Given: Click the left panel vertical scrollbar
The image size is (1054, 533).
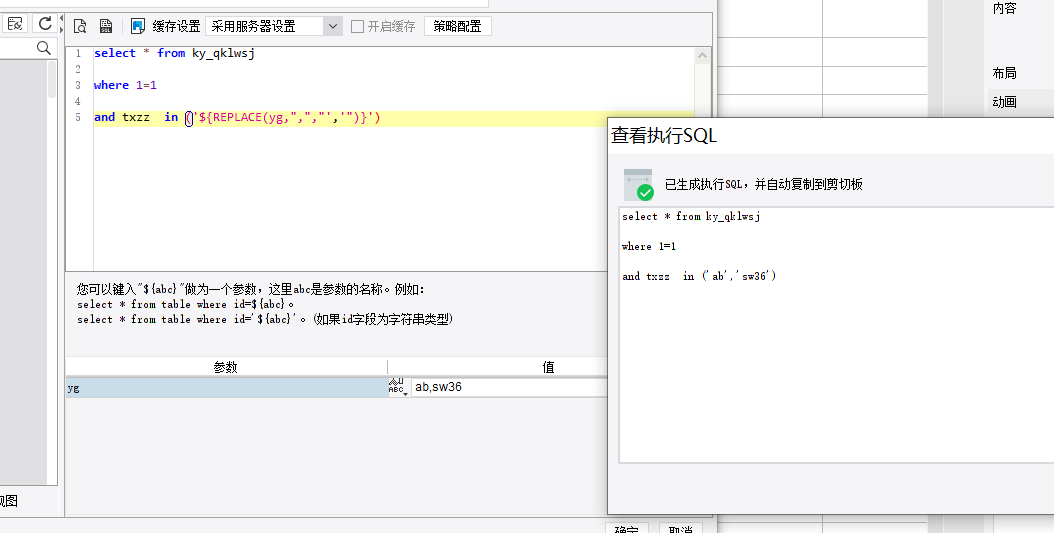Looking at the screenshot, I should 52,81.
